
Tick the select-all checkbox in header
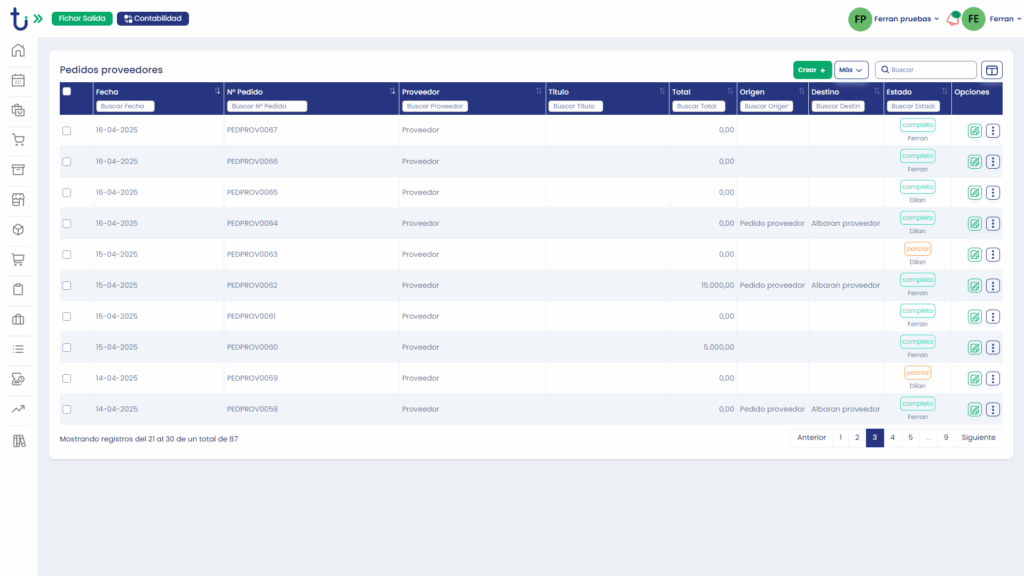click(67, 92)
